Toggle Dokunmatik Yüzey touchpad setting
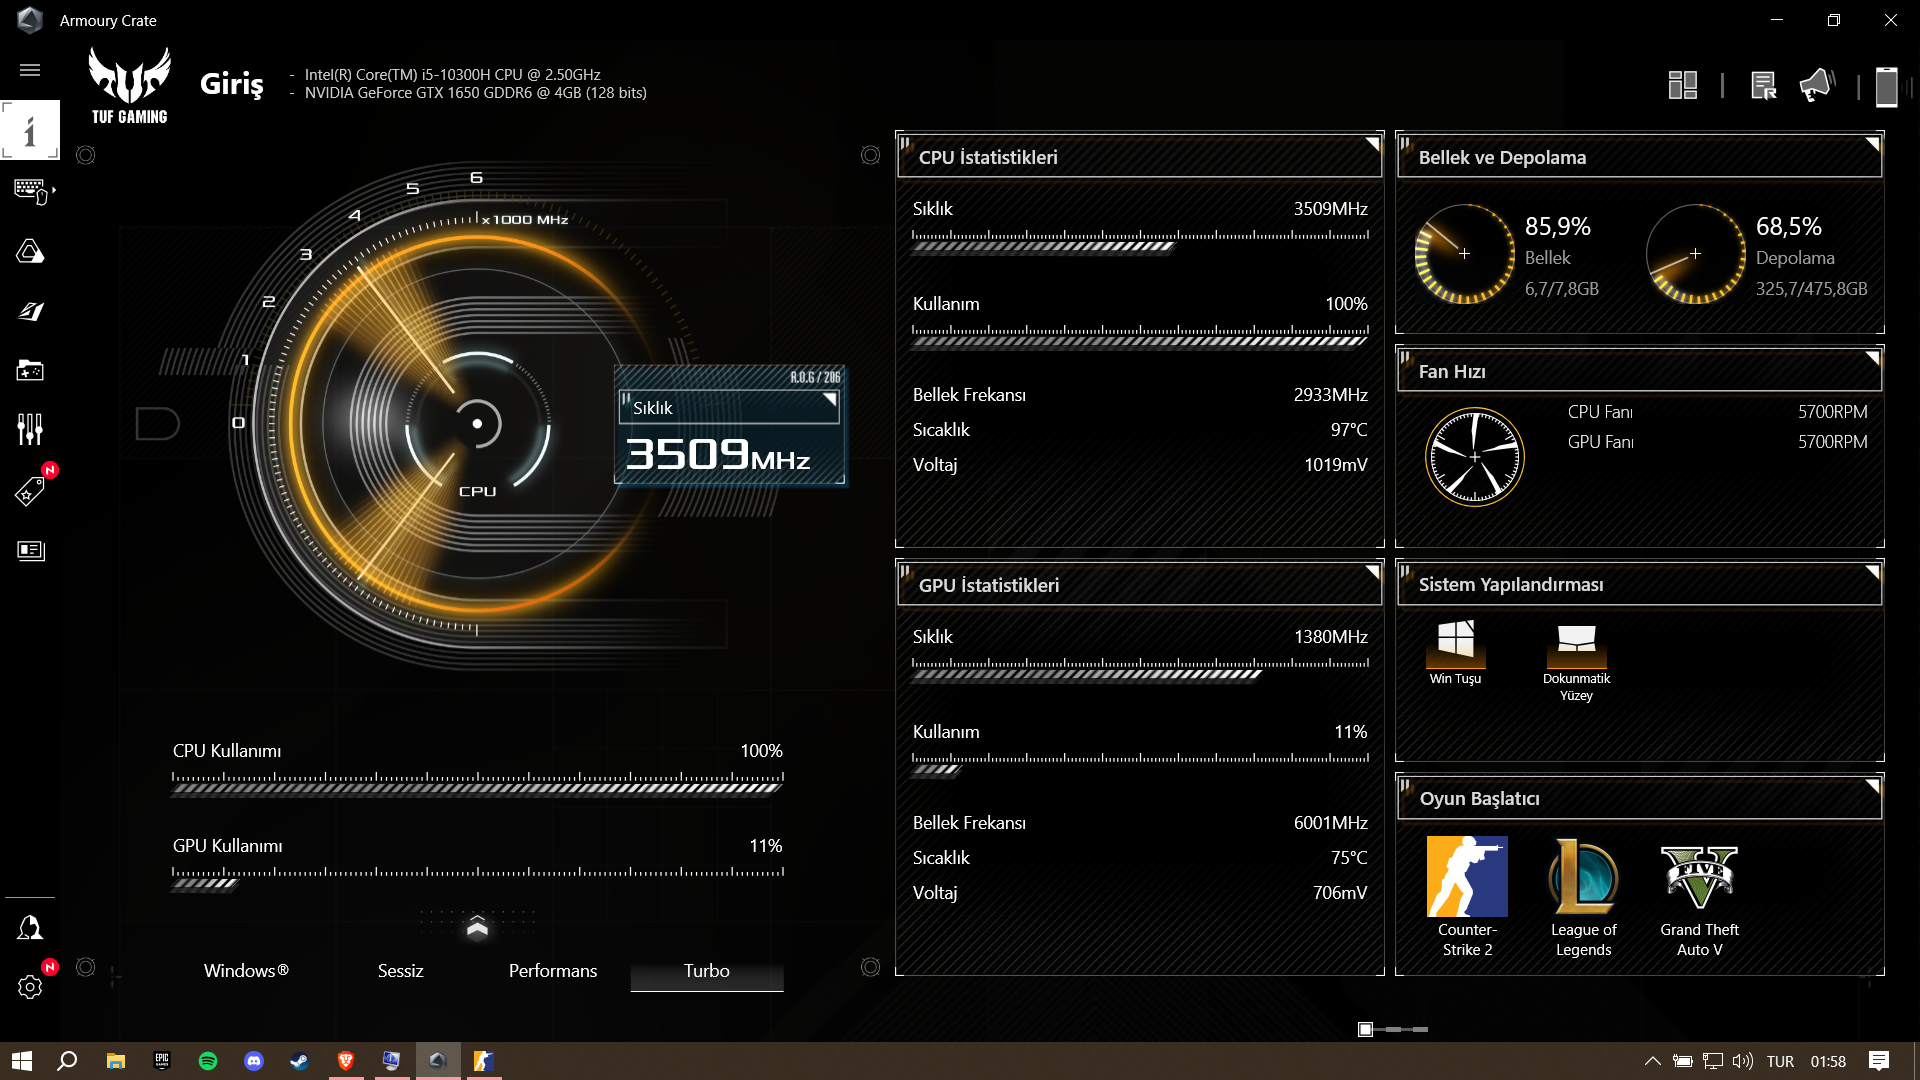This screenshot has height=1080, width=1920. pyautogui.click(x=1576, y=645)
